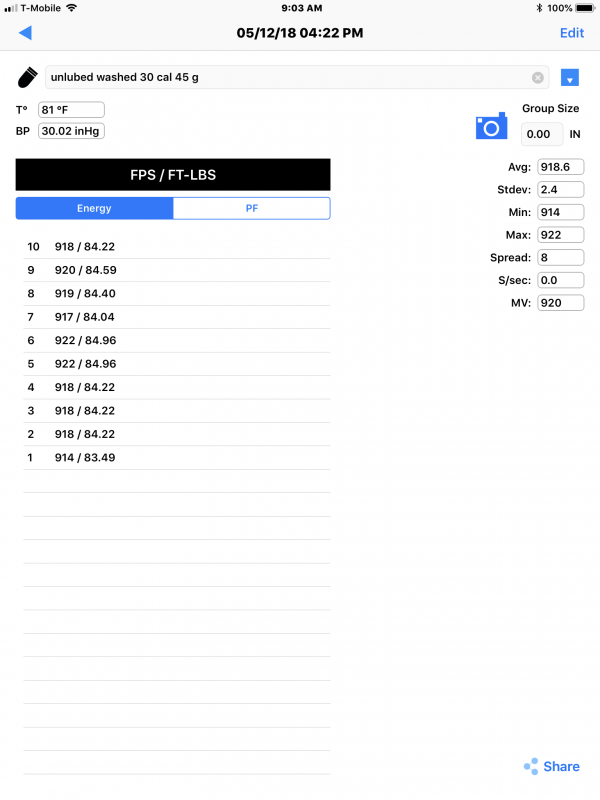Edit the temperature field 81 °F
Image resolution: width=600 pixels, height=800 pixels.
tap(71, 110)
